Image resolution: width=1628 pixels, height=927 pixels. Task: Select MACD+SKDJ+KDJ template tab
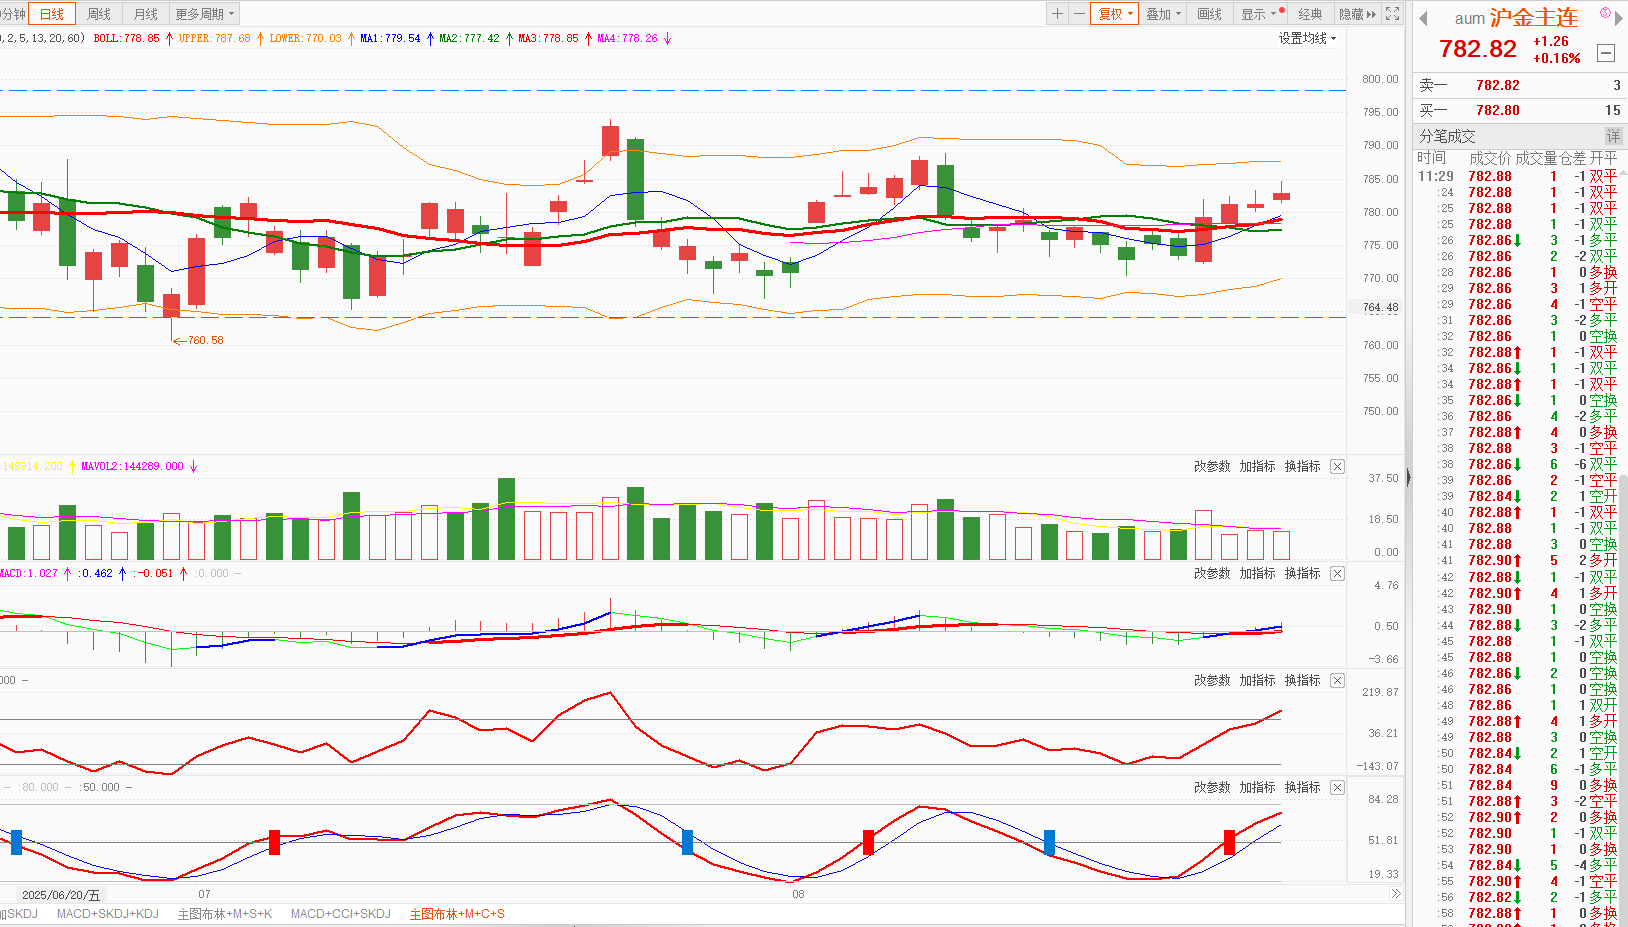point(107,914)
